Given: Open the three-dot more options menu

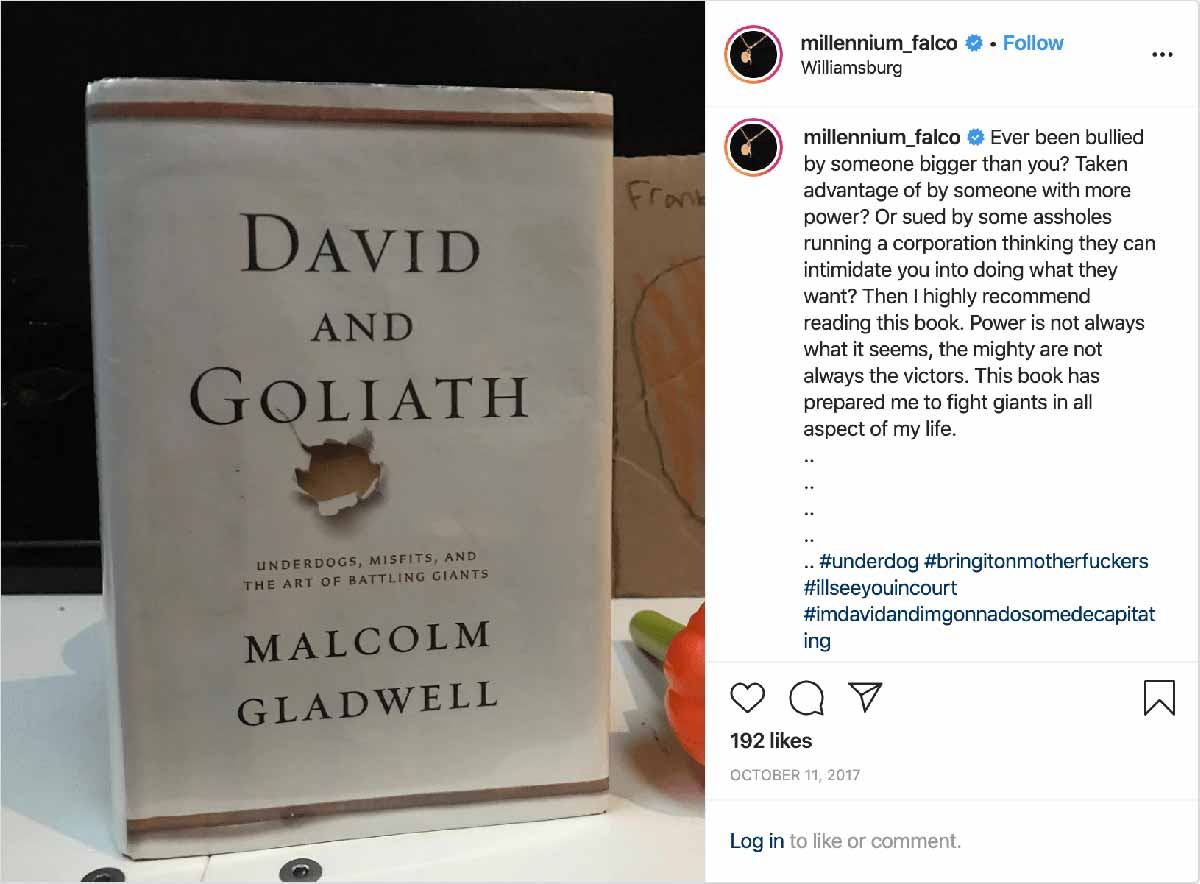Looking at the screenshot, I should (1162, 55).
